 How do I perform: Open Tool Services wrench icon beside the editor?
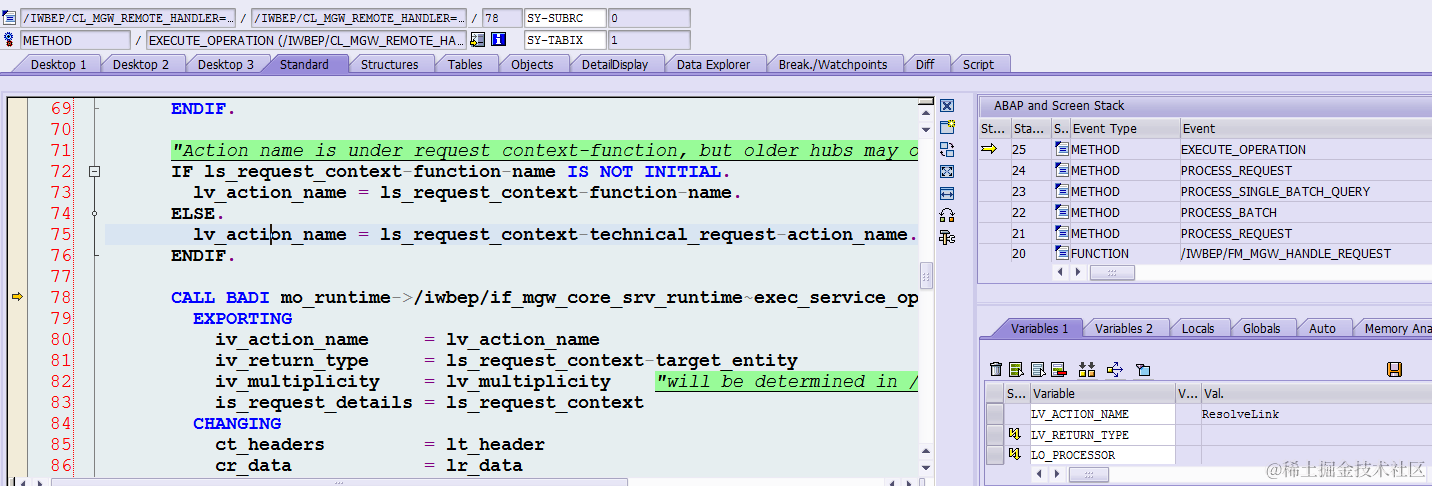tap(947, 237)
